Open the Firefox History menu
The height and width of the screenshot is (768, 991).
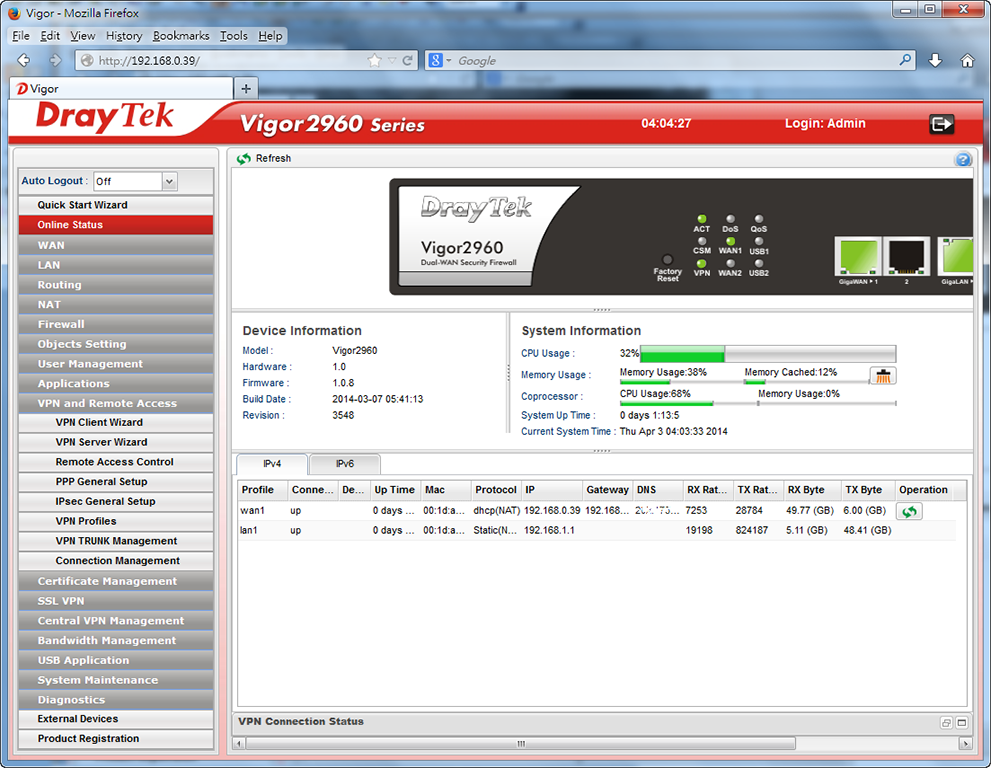(124, 36)
